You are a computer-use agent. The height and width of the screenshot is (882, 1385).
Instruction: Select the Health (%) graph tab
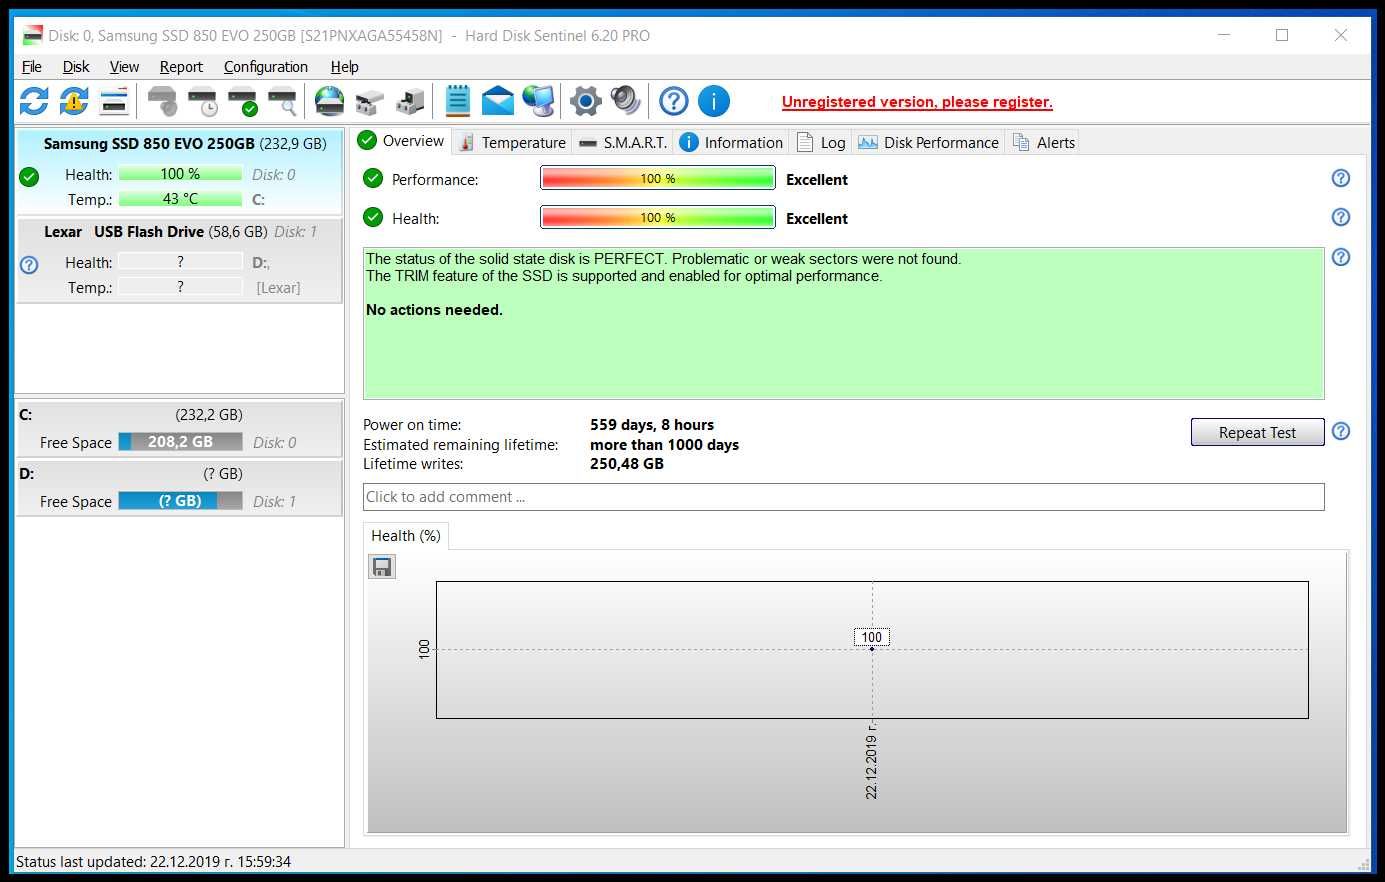tap(406, 536)
